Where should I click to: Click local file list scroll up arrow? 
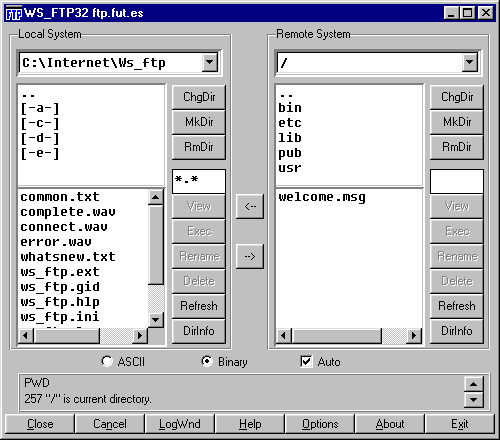(x=155, y=197)
